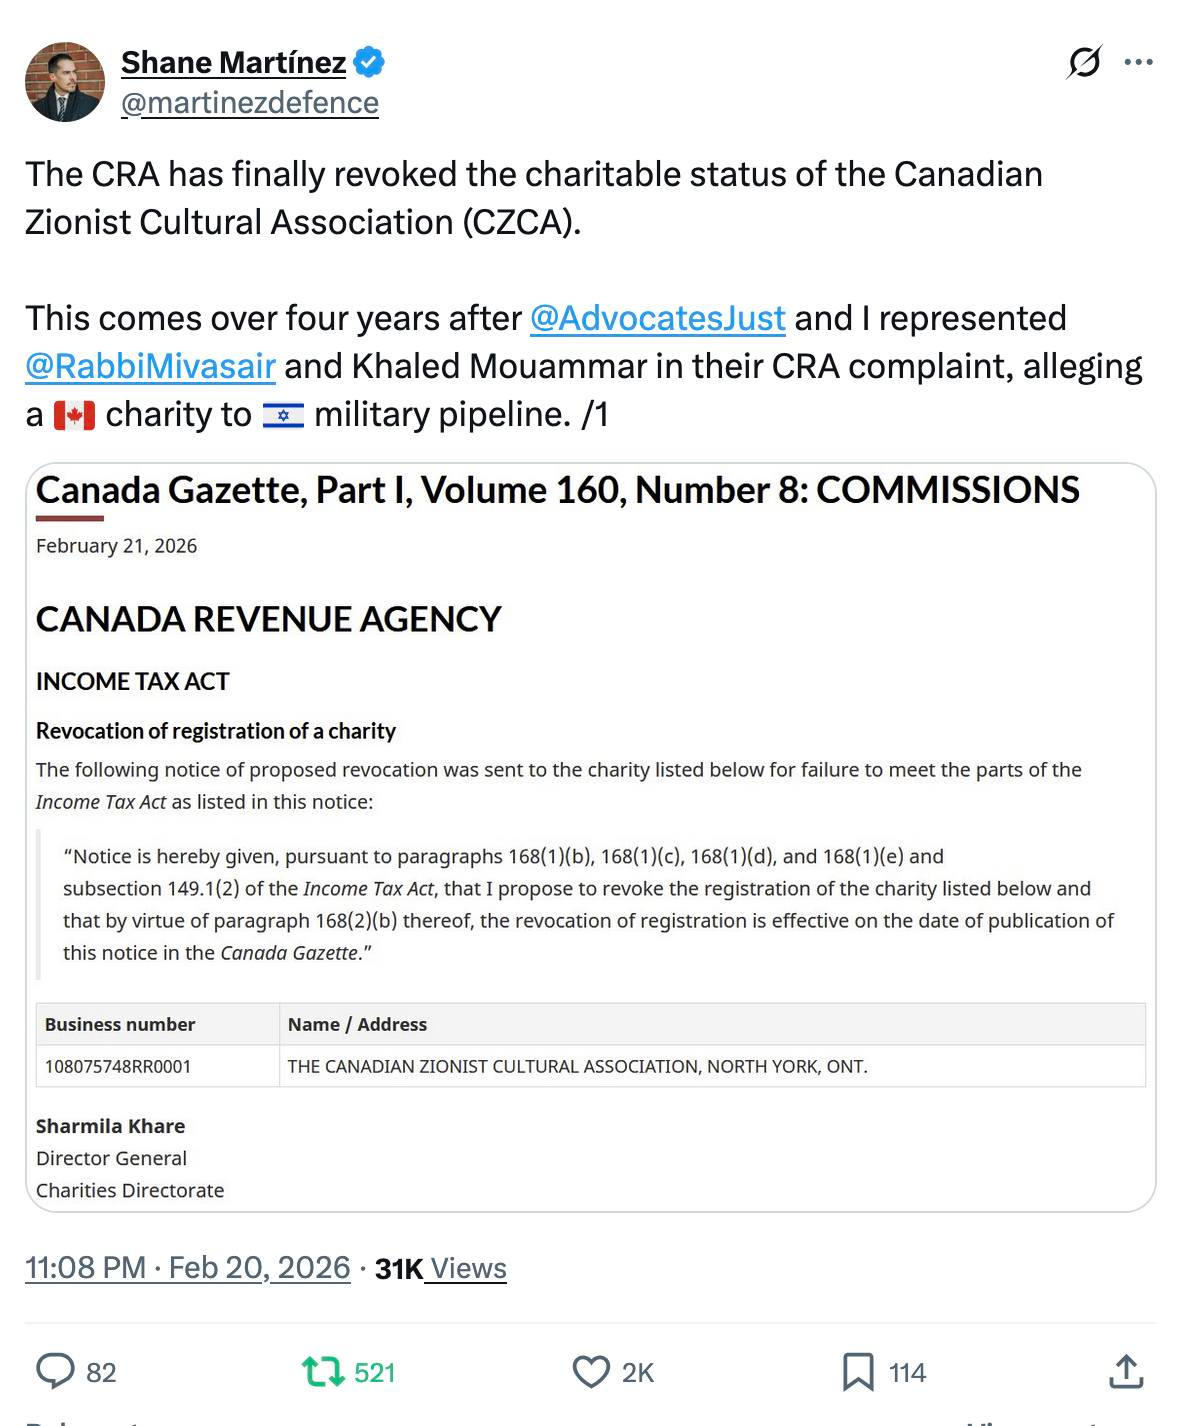Image resolution: width=1188 pixels, height=1426 pixels.
Task: Open the @AdvocatesJust mention
Action: tap(657, 318)
